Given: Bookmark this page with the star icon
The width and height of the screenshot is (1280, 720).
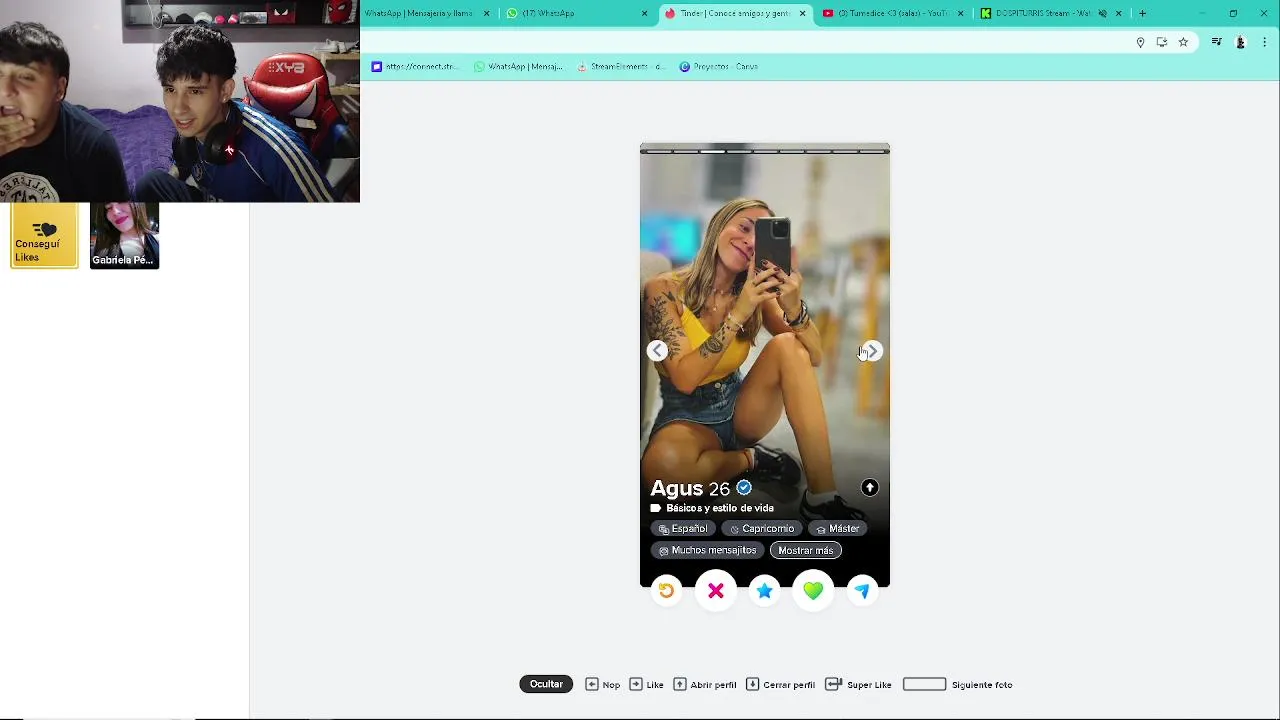Looking at the screenshot, I should (1183, 42).
